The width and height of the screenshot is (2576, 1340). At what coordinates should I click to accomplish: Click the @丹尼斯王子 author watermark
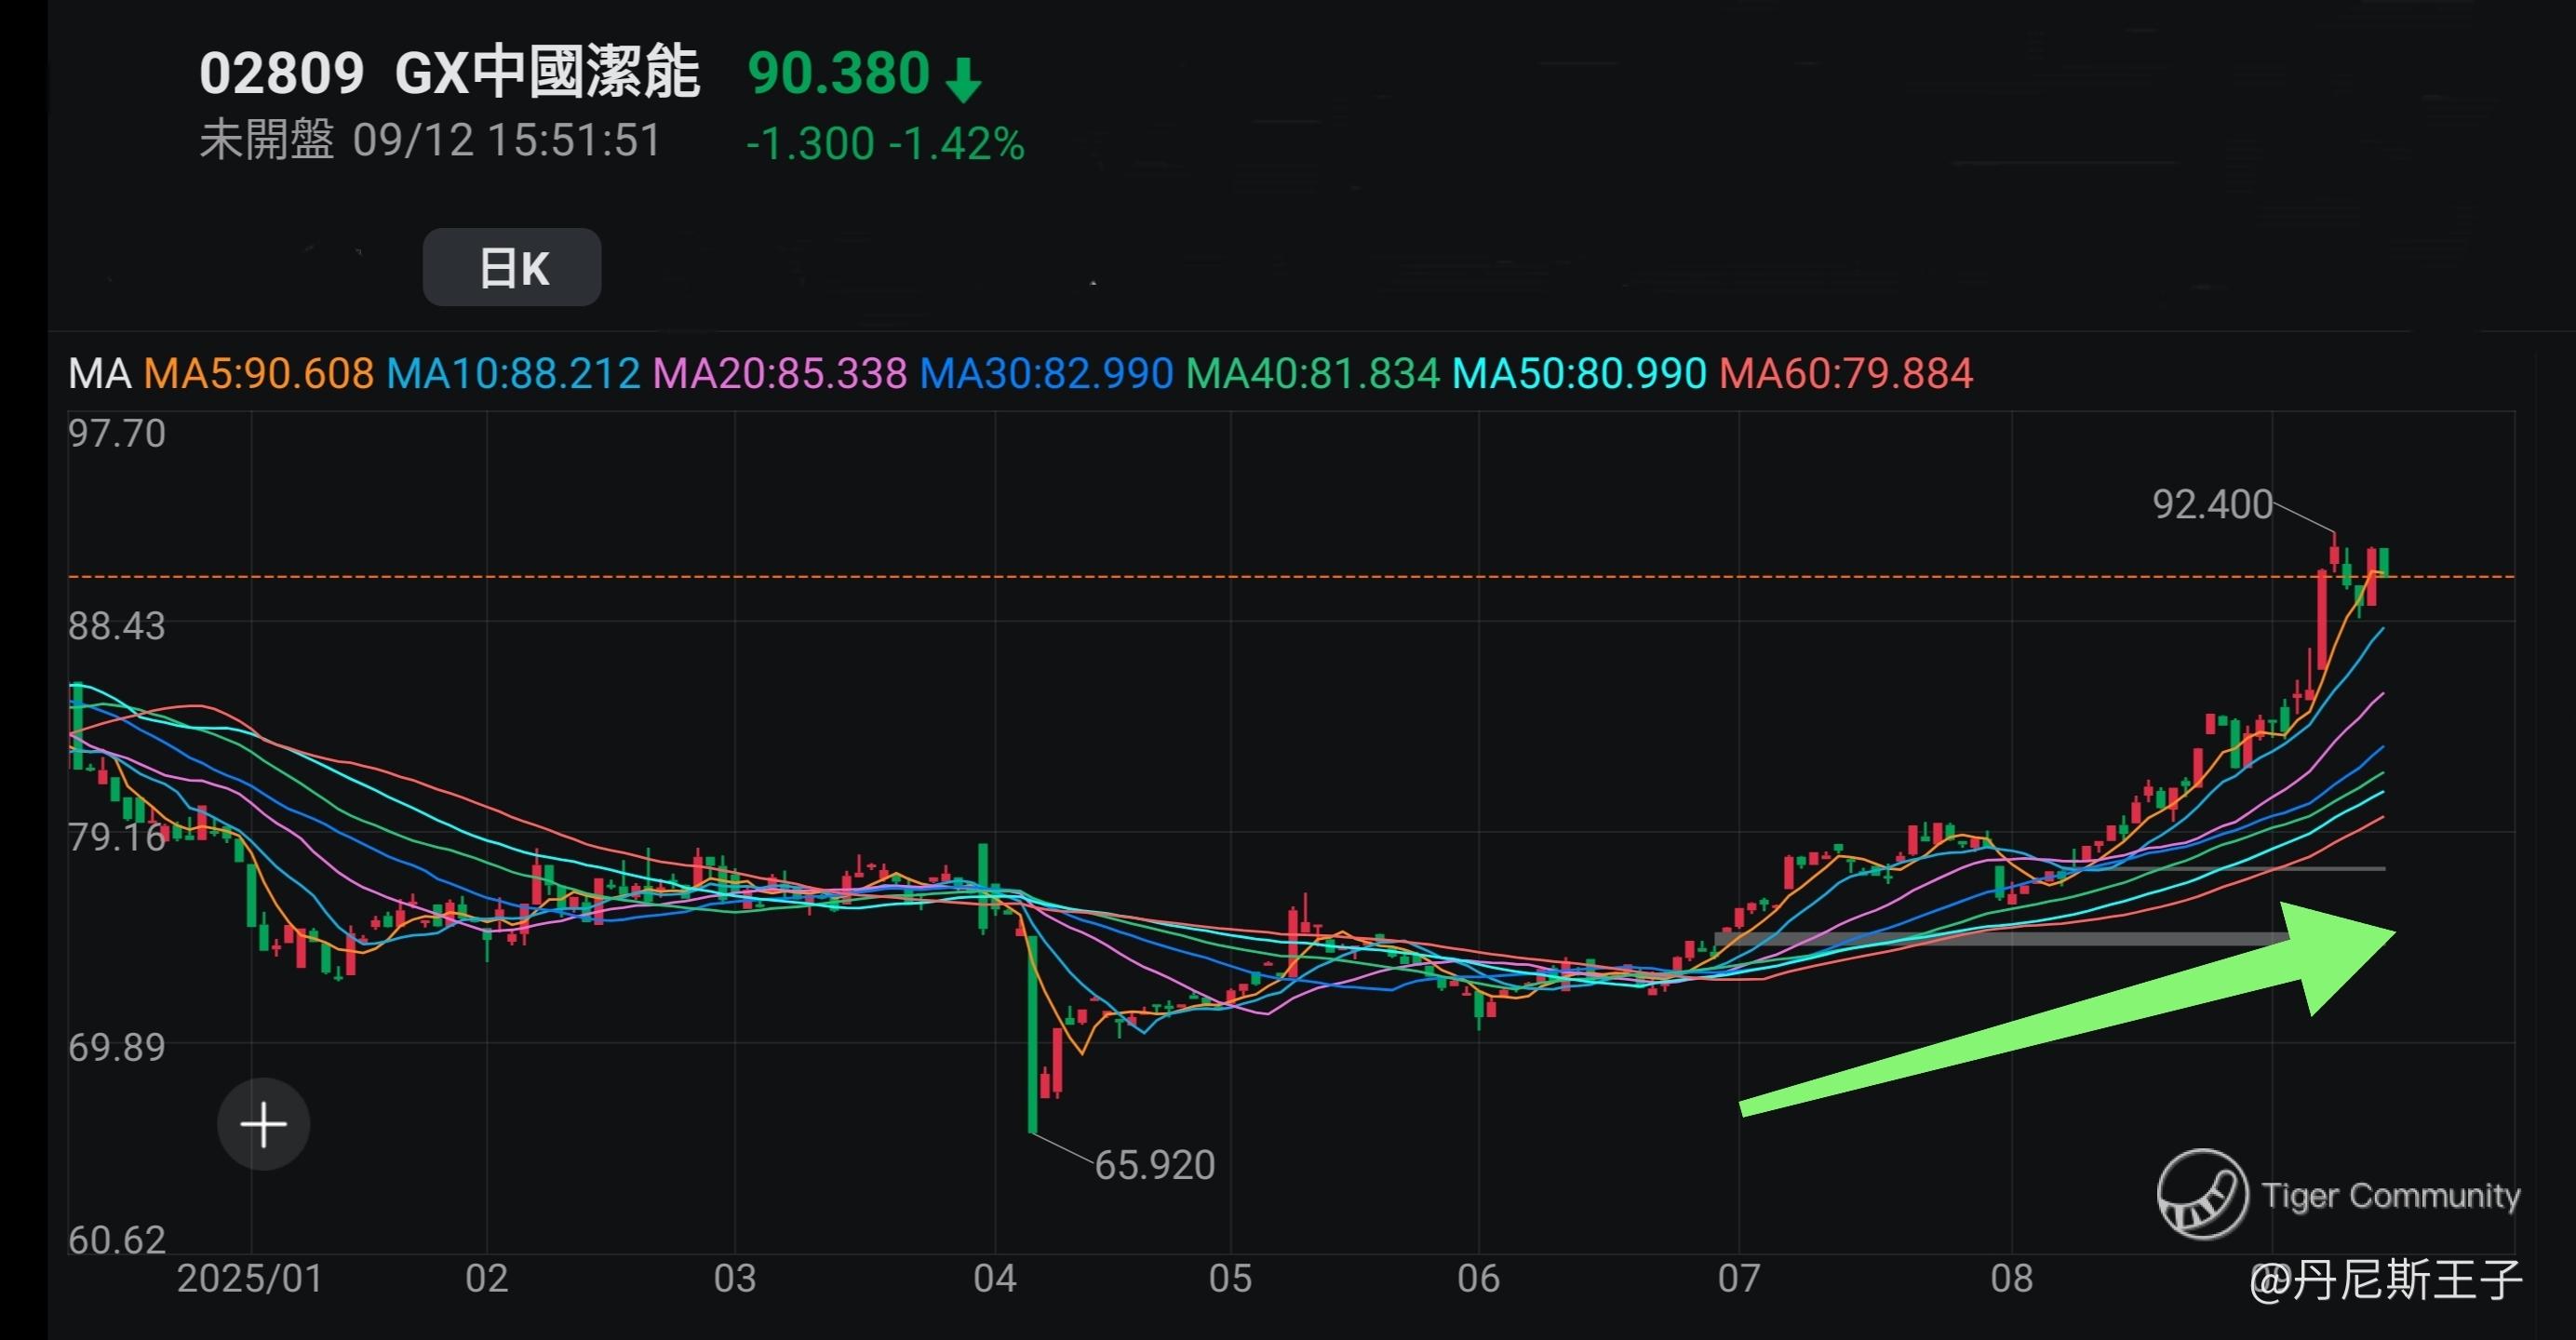click(2386, 1280)
